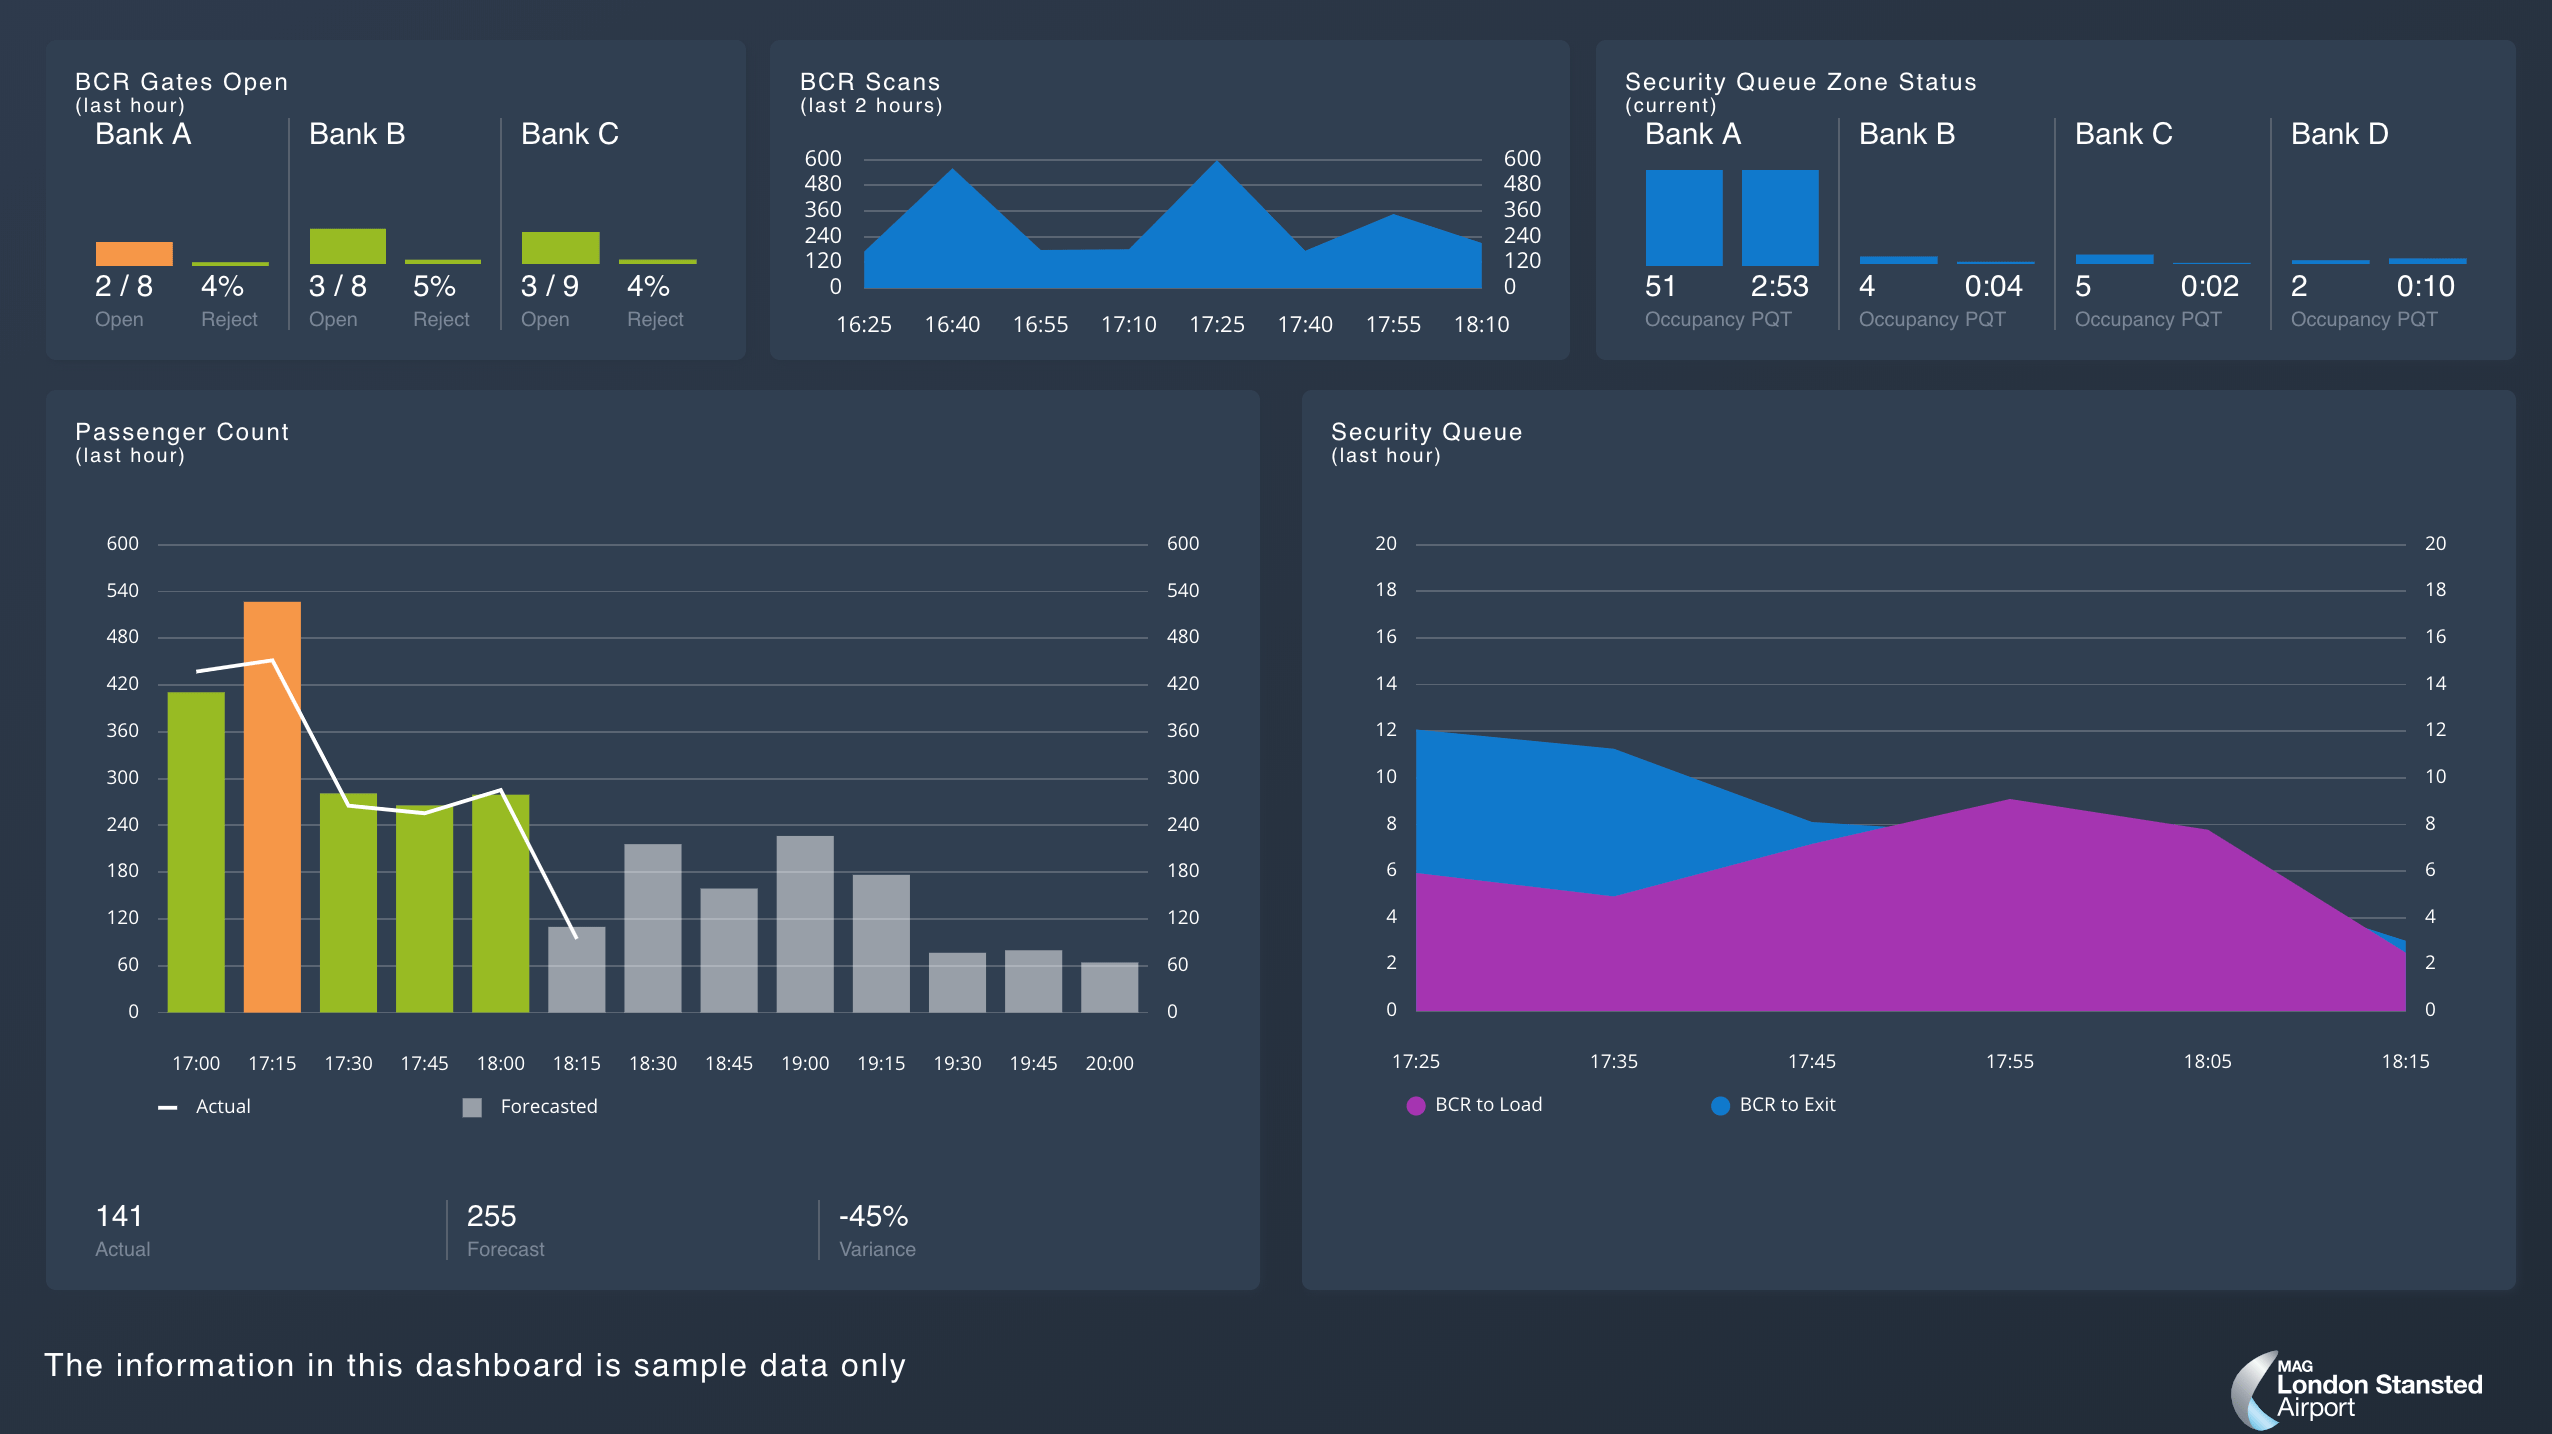This screenshot has width=2552, height=1434.
Task: Click the purple BCR to Load legend dot
Action: coord(1415,1105)
